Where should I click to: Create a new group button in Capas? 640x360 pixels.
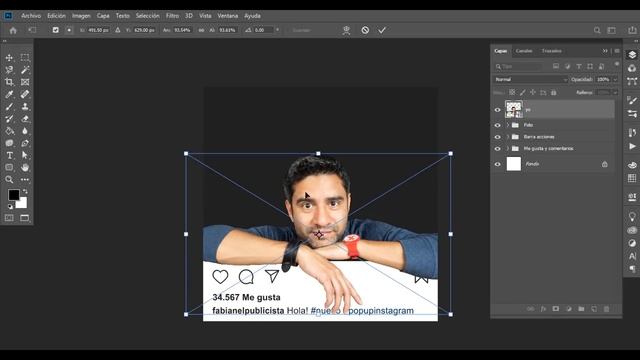[581, 309]
